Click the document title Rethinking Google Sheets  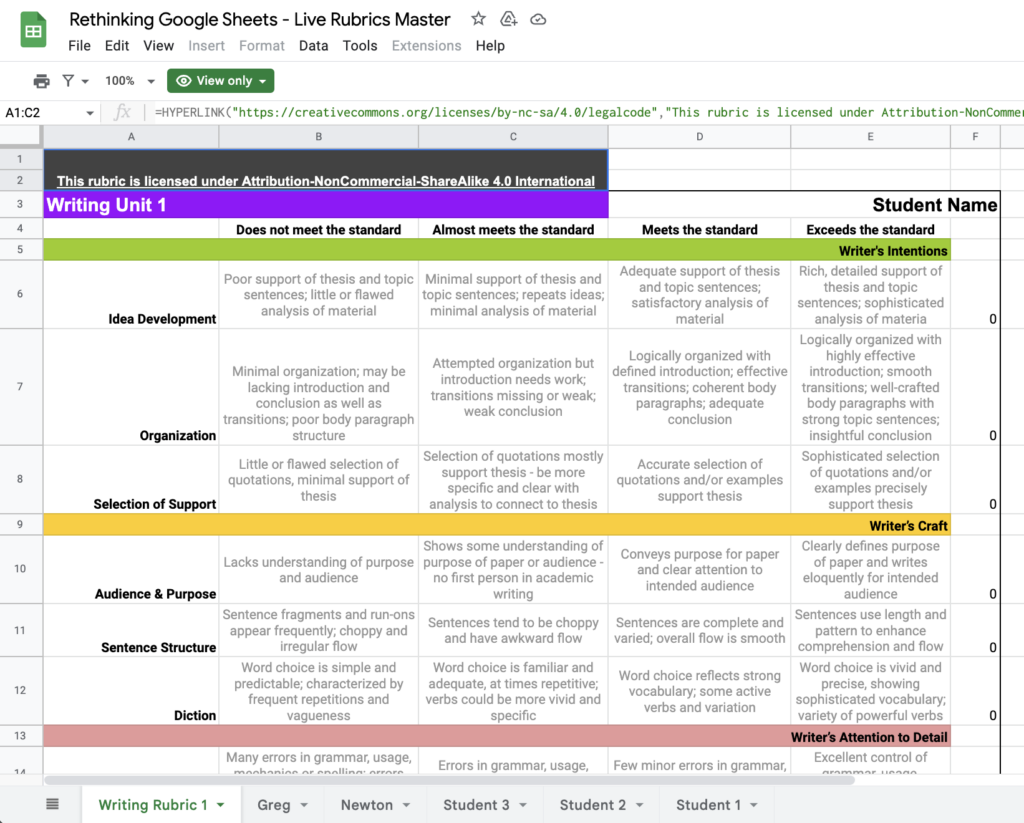[260, 20]
